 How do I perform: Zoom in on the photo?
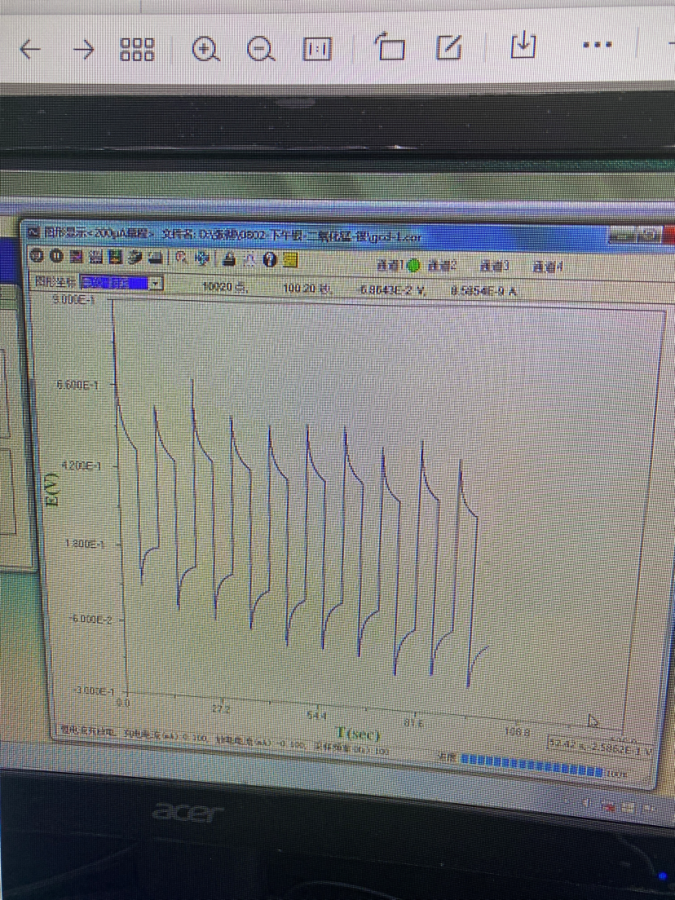(x=206, y=49)
